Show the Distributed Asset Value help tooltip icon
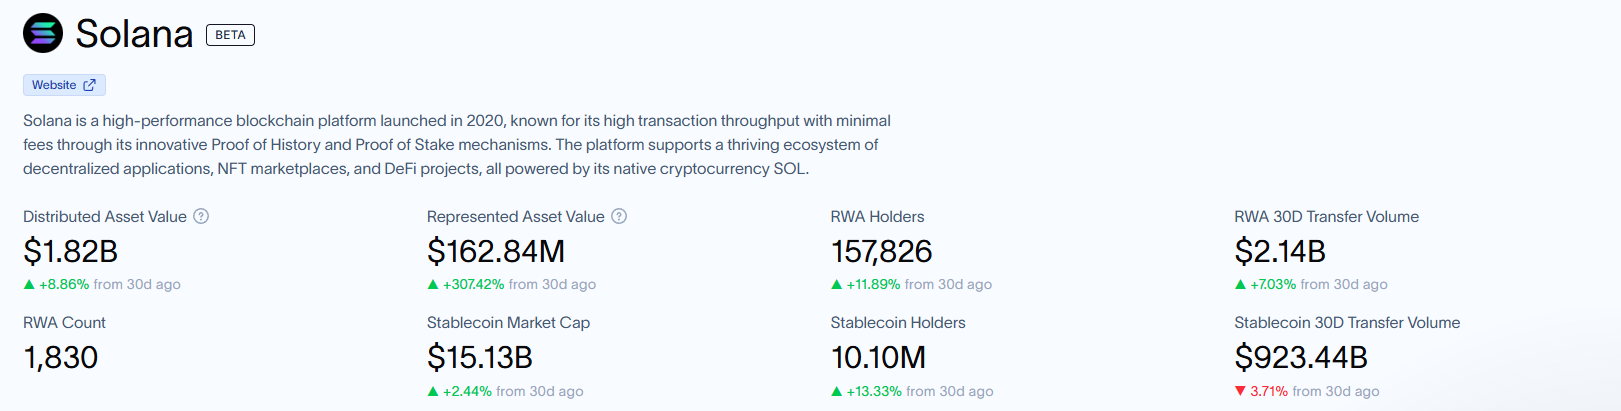1621x411 pixels. pos(201,216)
